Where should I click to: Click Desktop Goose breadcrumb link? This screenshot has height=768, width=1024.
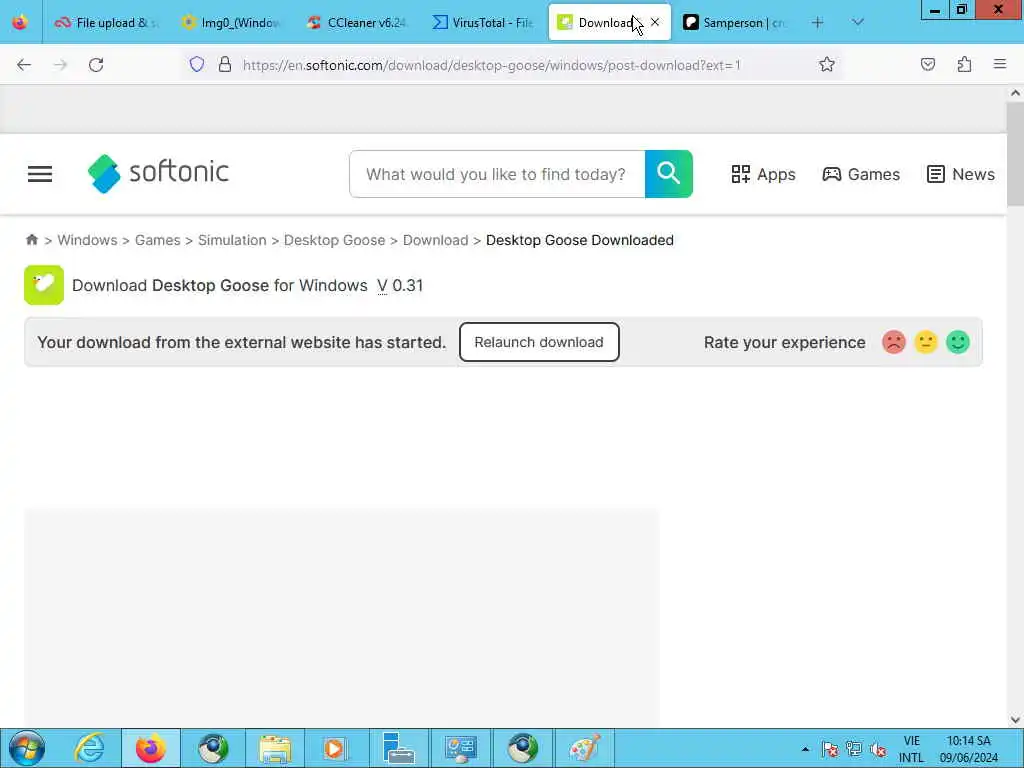tap(334, 240)
